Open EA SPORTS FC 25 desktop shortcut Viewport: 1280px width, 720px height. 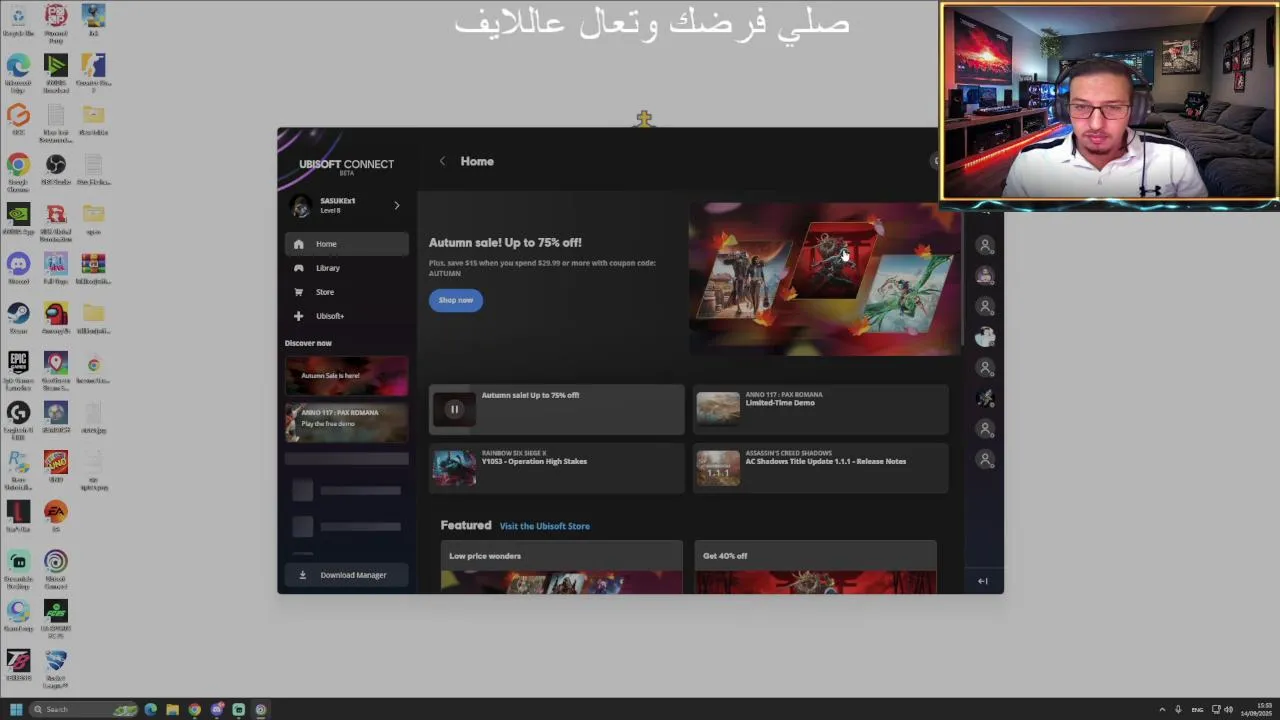tap(56, 618)
